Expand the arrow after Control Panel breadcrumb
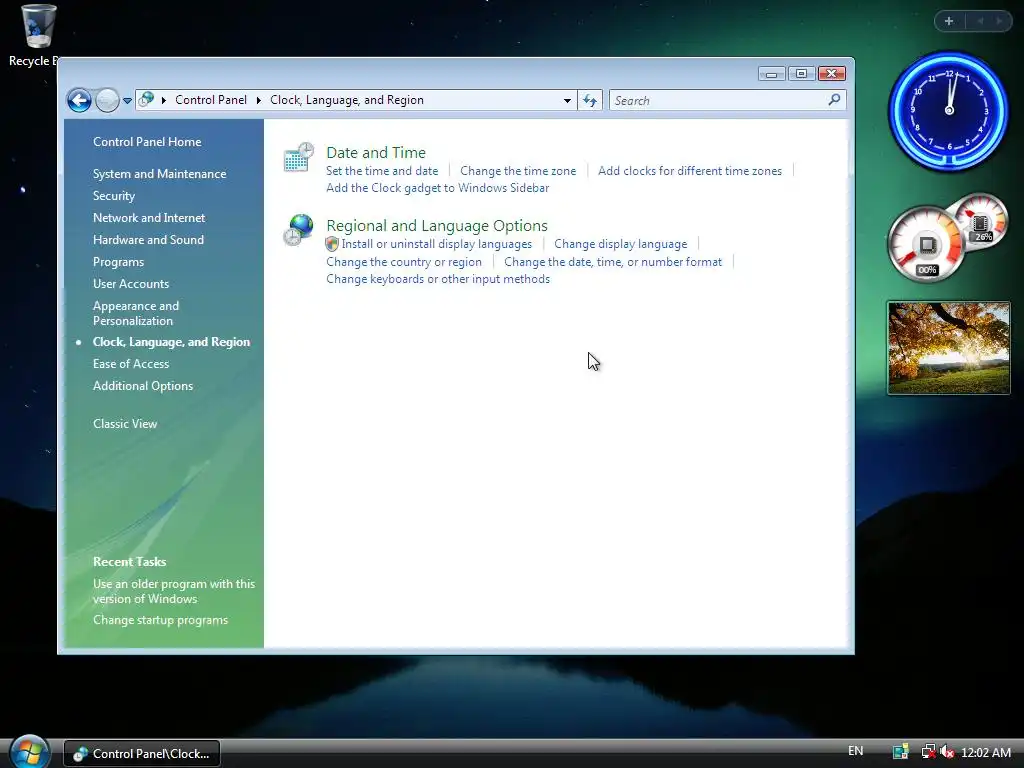 (x=259, y=100)
